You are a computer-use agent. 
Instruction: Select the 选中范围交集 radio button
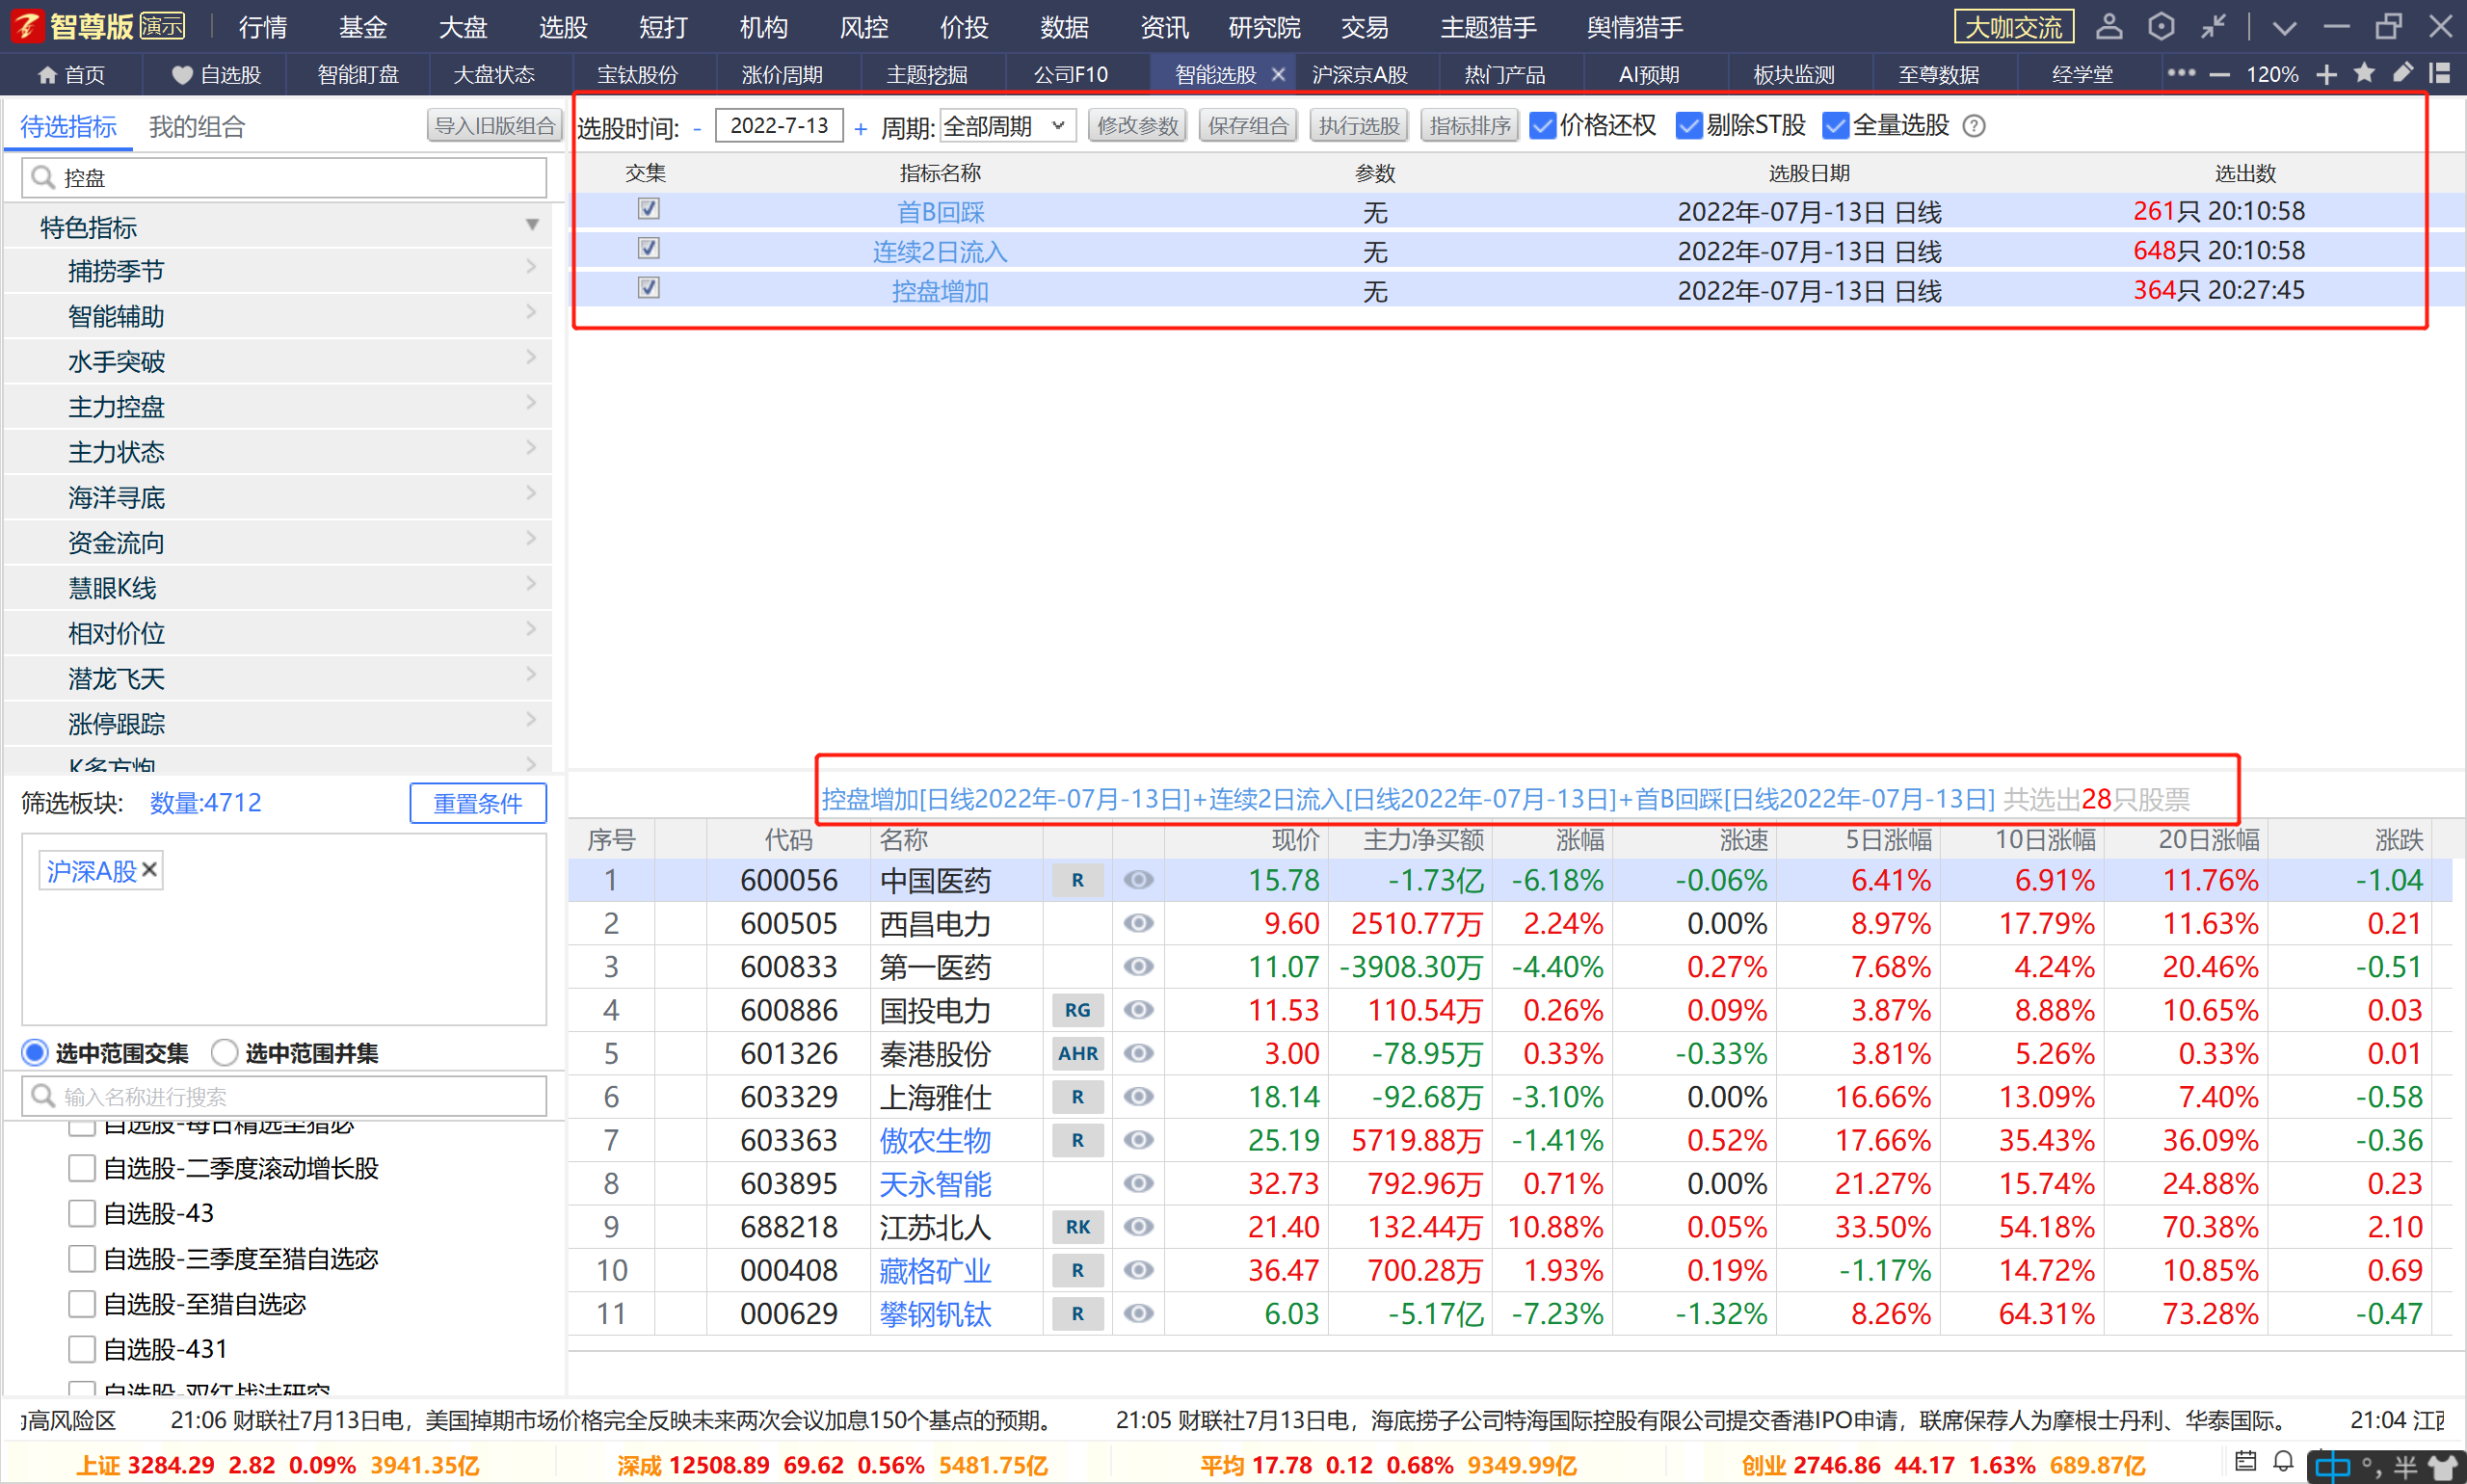pos(35,1052)
